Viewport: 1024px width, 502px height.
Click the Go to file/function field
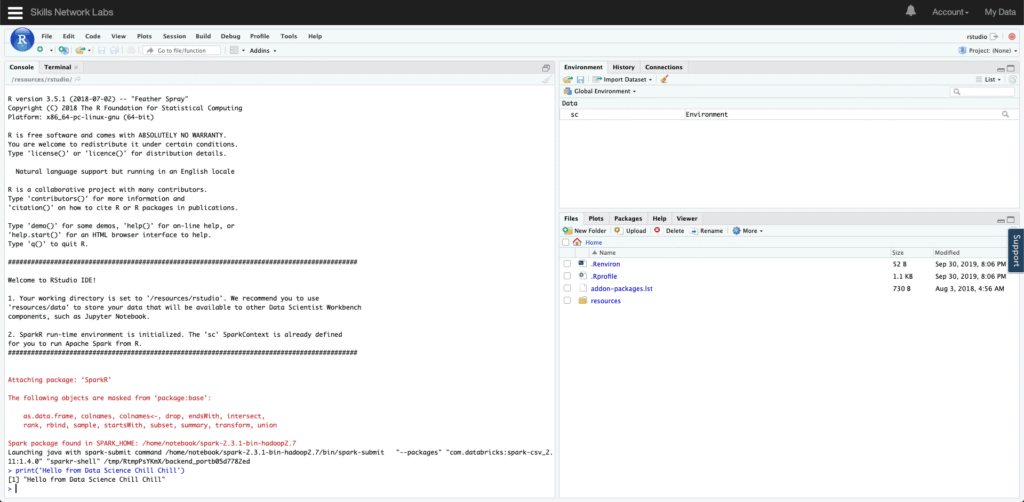coord(182,50)
